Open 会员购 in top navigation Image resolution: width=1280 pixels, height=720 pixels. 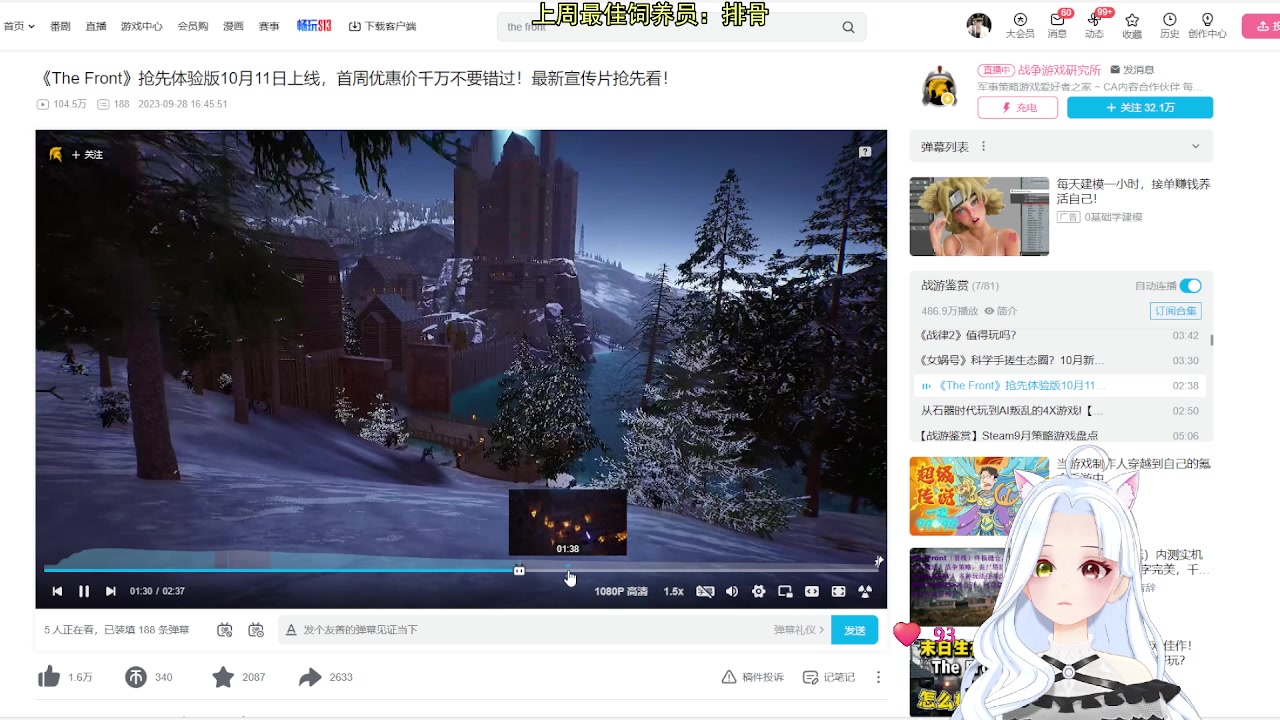(193, 26)
